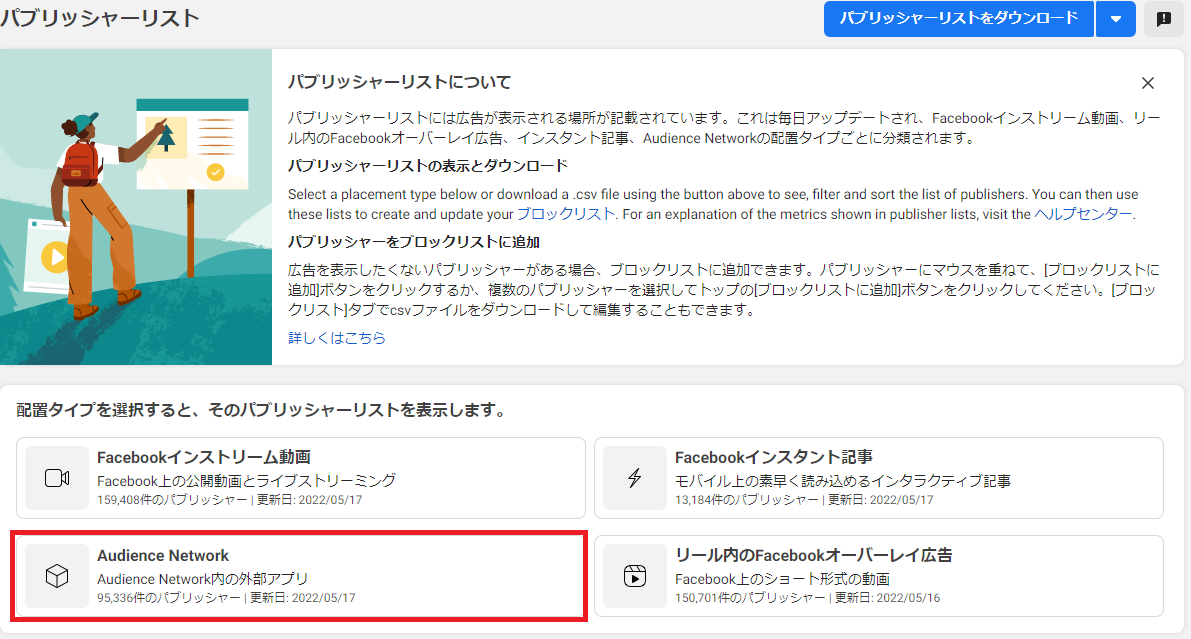Screen dimensions: 1191x639
Task: Select the Facebookインスタント記事 title
Action: tap(773, 457)
